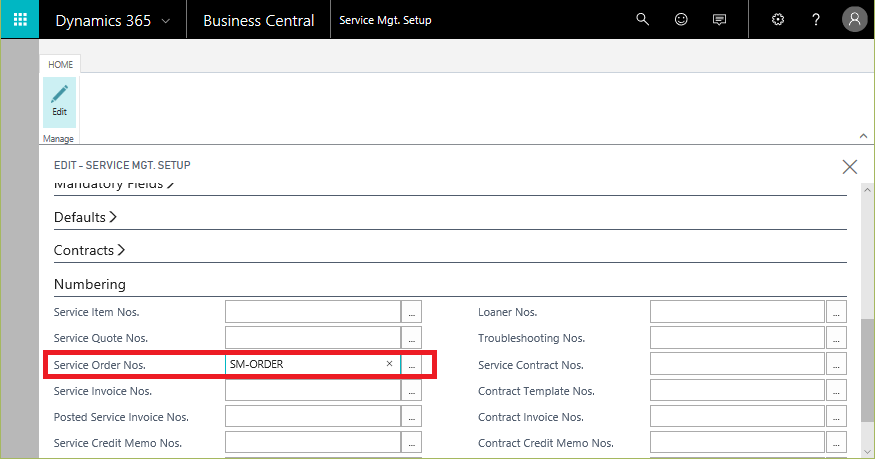Click the Service Order Nos. label

coord(99,365)
